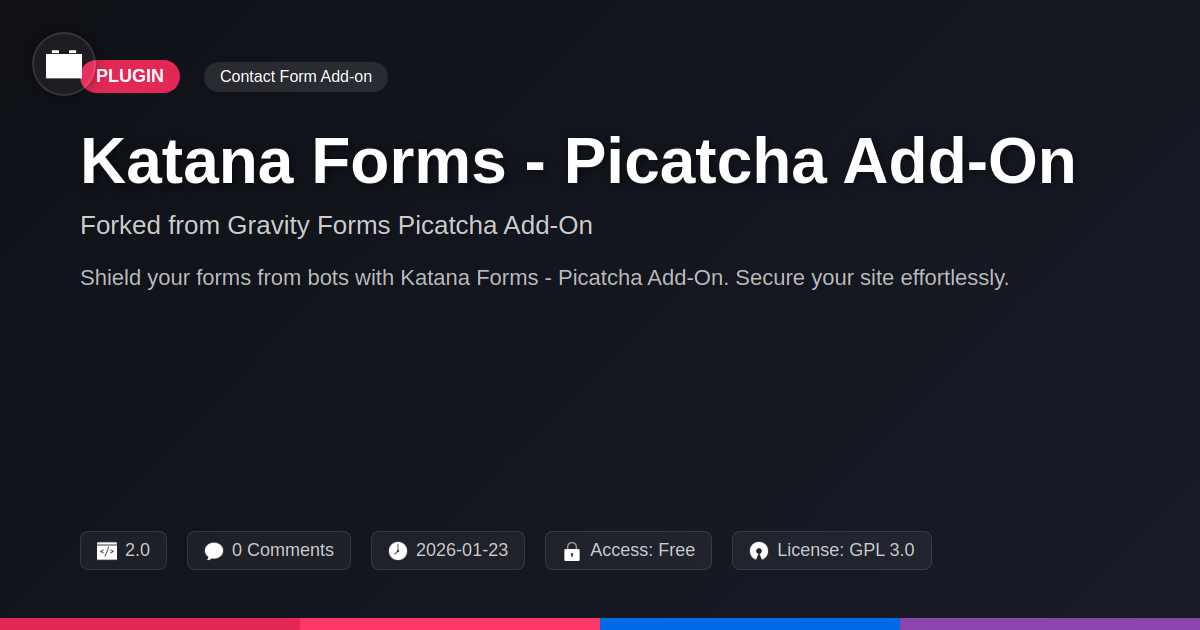1200x630 pixels.
Task: Click the padlock access icon
Action: click(572, 551)
